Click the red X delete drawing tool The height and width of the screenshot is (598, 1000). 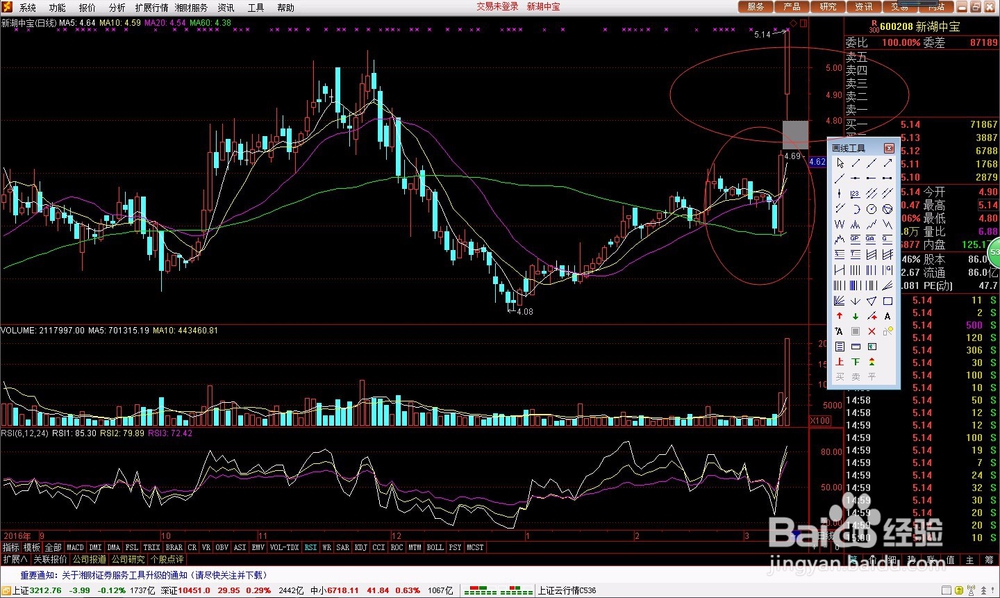871,331
